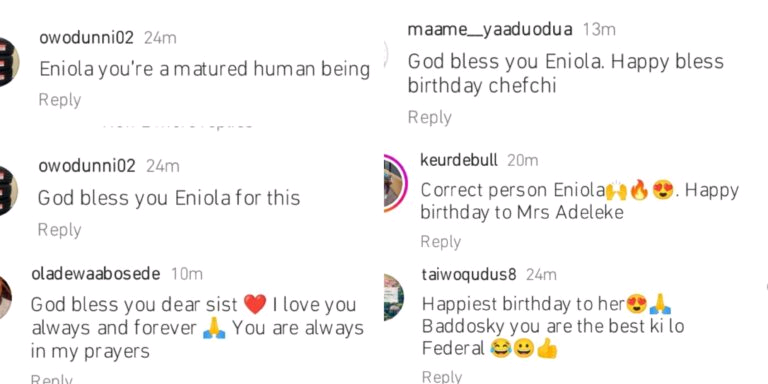Open taiwoqudus8 username link
The image size is (768, 384).
pyautogui.click(x=469, y=275)
